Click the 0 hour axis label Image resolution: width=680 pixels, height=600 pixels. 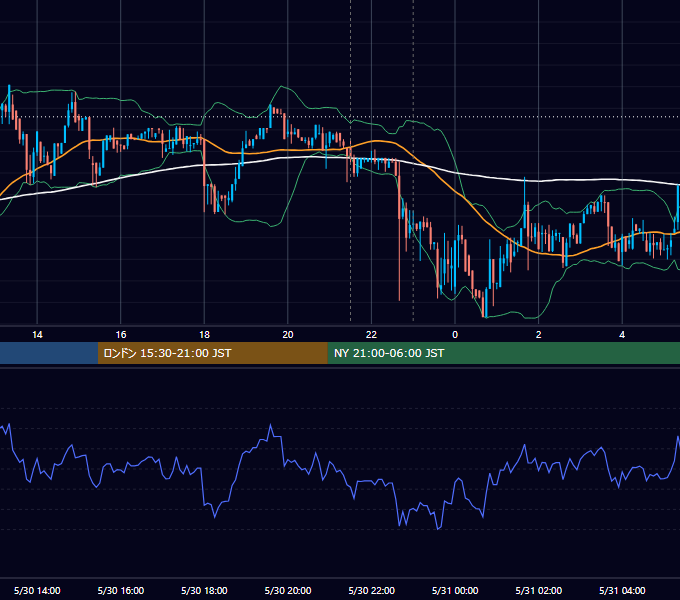coord(455,335)
